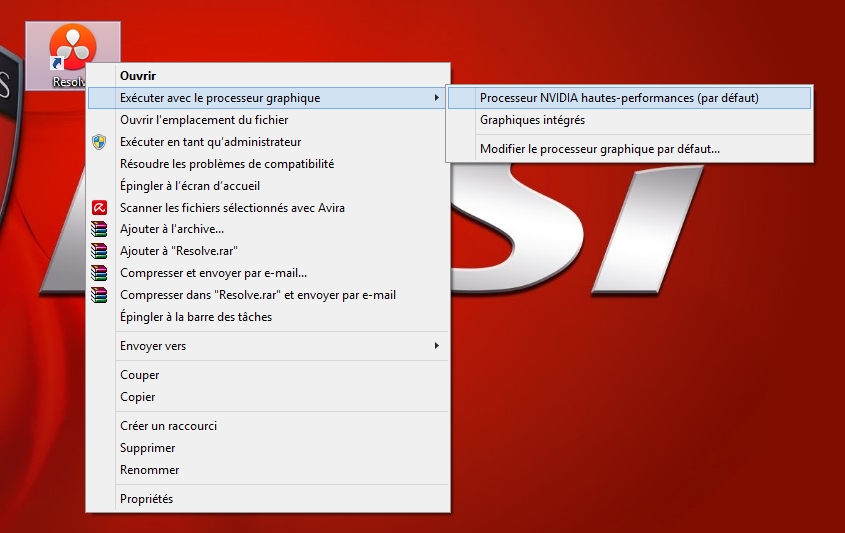Select Ajouter à l'archive... entry

(x=268, y=229)
